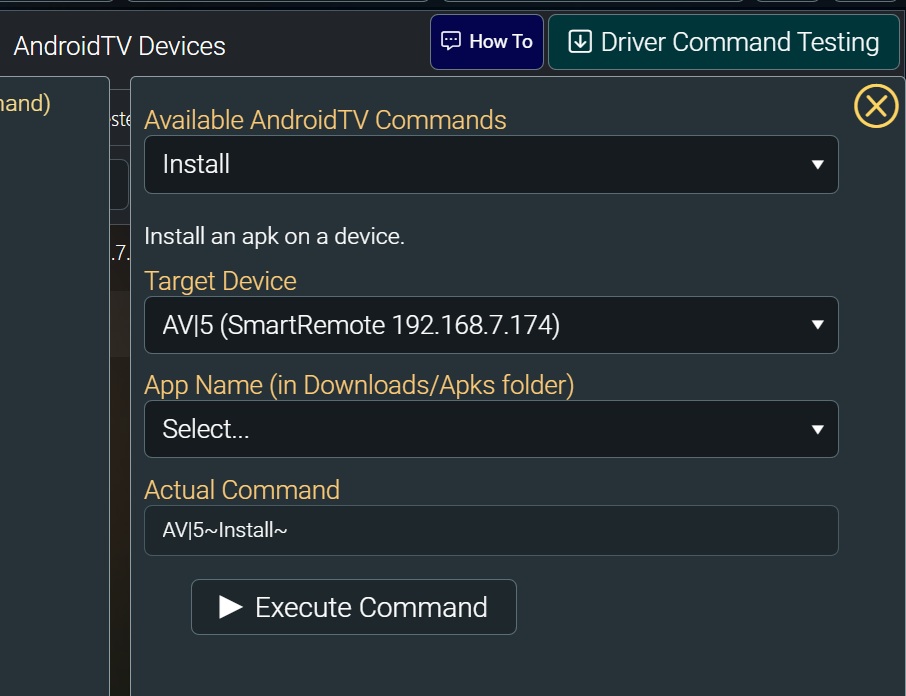Open the How To help button
The height and width of the screenshot is (696, 906).
[x=487, y=42]
